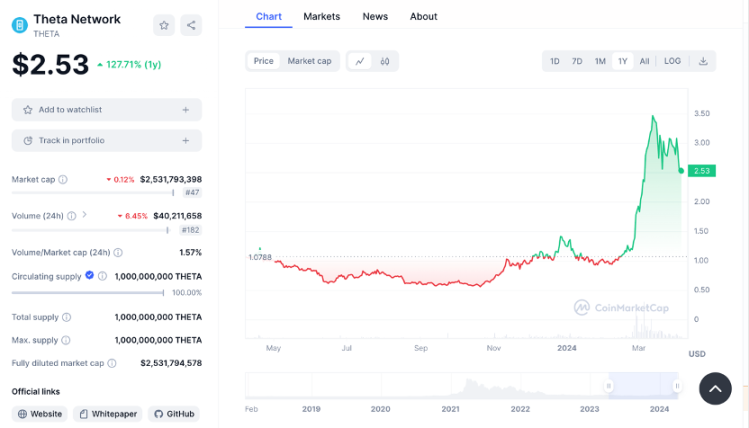The width and height of the screenshot is (749, 428).
Task: Click the #182 volume rank badge
Action: click(x=190, y=230)
